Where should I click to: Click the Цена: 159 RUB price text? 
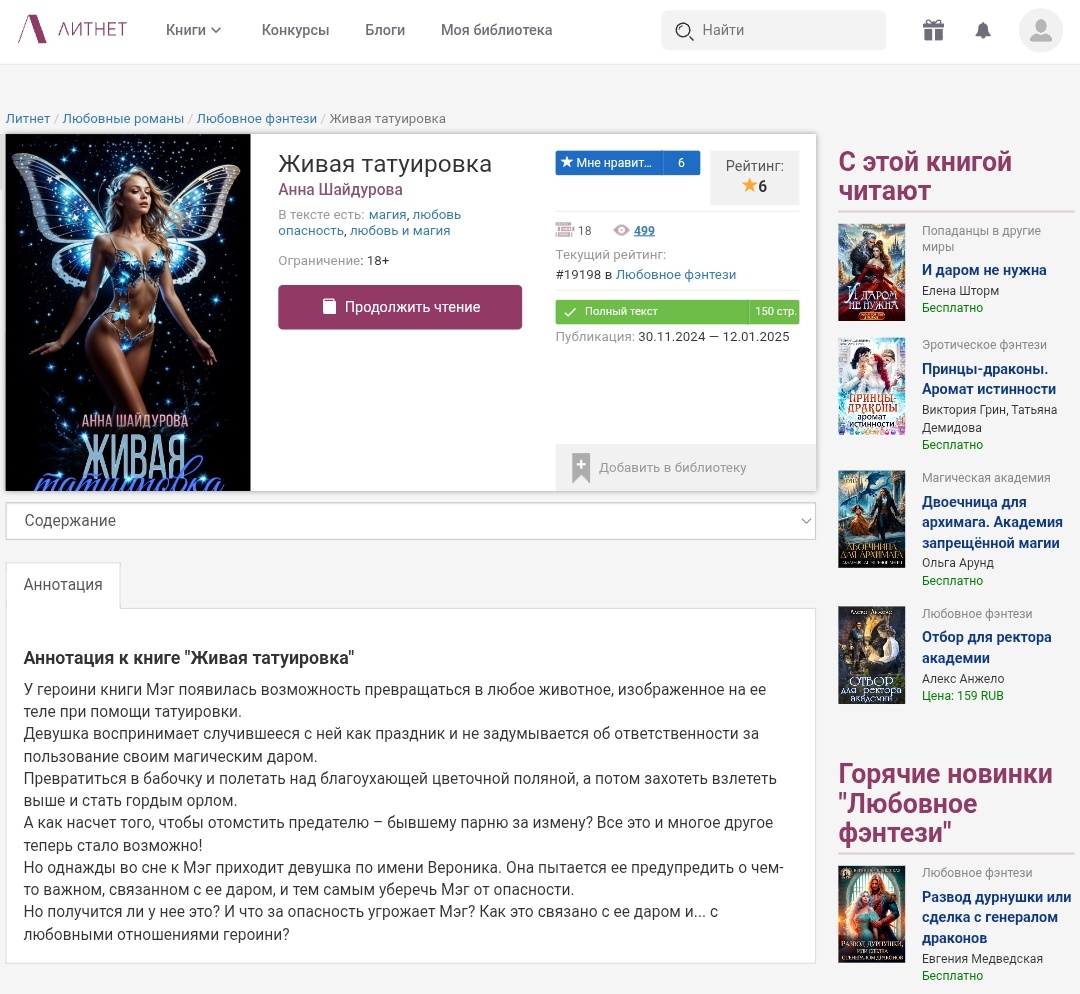963,696
